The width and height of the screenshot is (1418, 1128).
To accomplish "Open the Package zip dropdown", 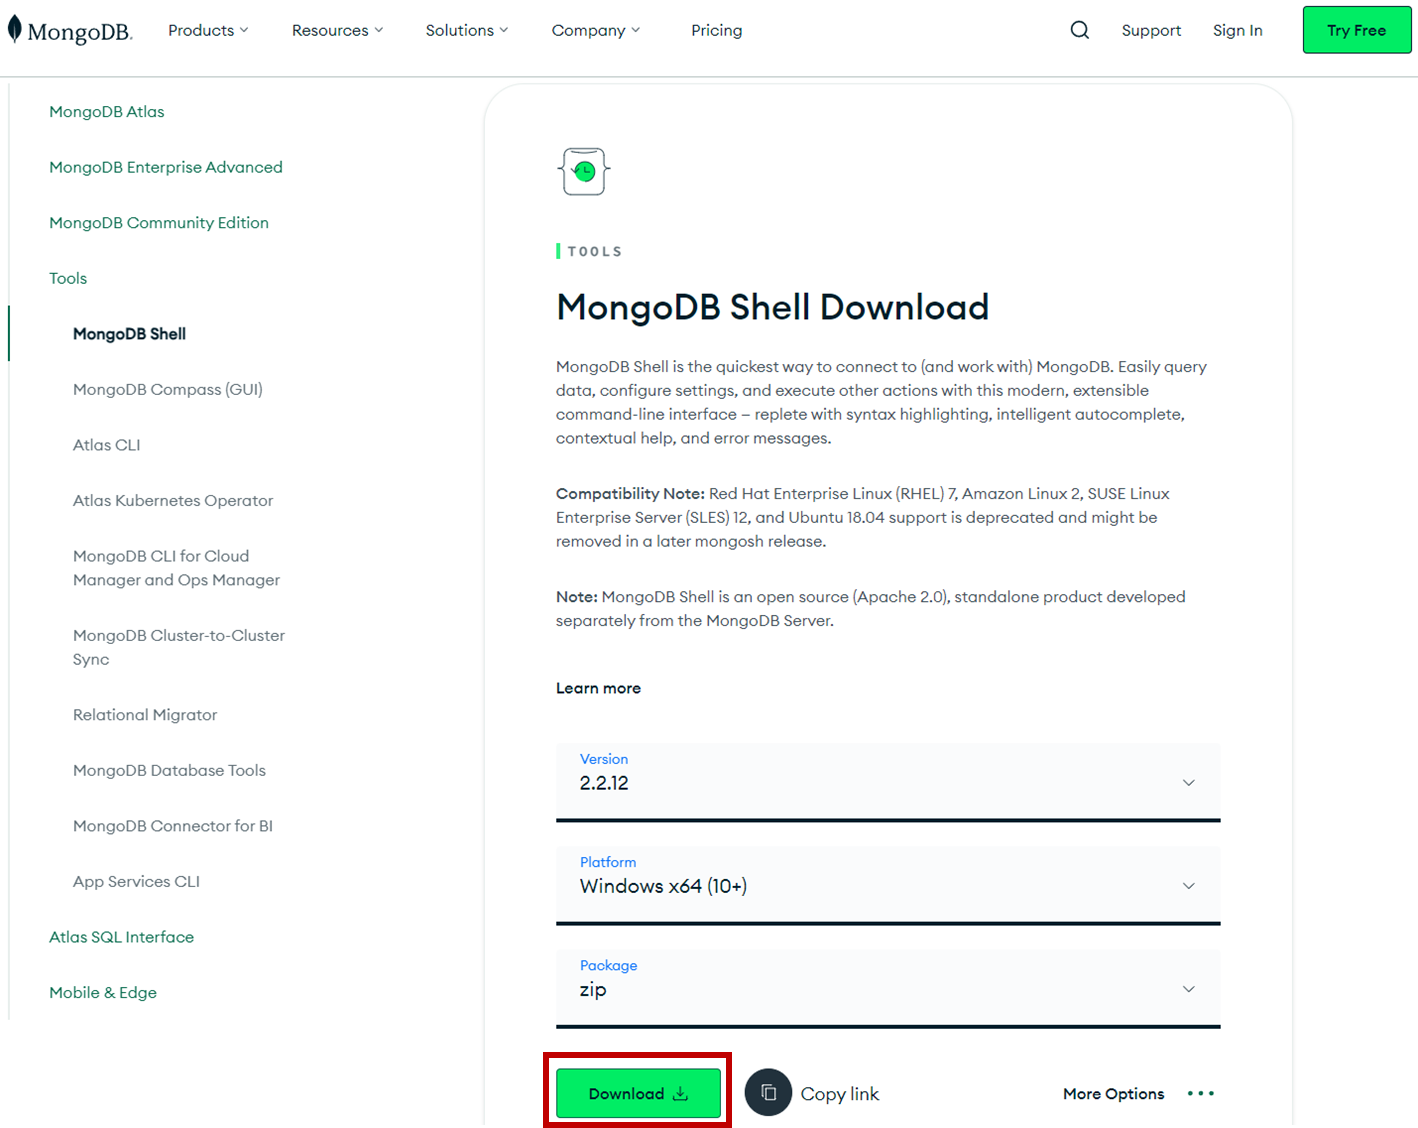I will tap(888, 988).
